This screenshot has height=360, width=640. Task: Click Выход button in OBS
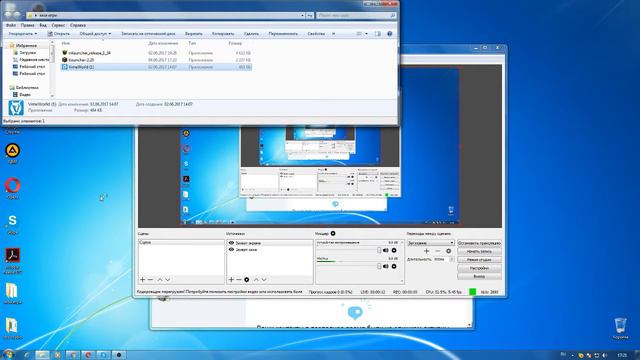pyautogui.click(x=479, y=276)
